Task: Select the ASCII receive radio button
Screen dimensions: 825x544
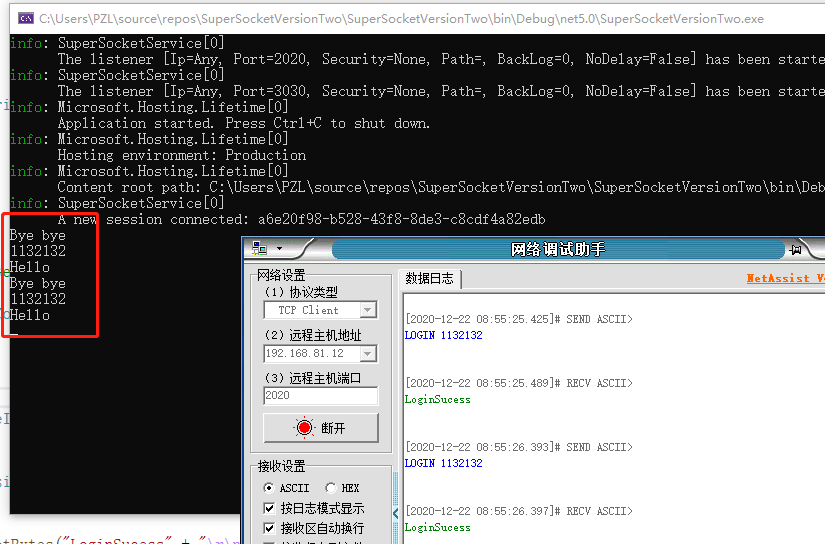Action: pyautogui.click(x=269, y=488)
